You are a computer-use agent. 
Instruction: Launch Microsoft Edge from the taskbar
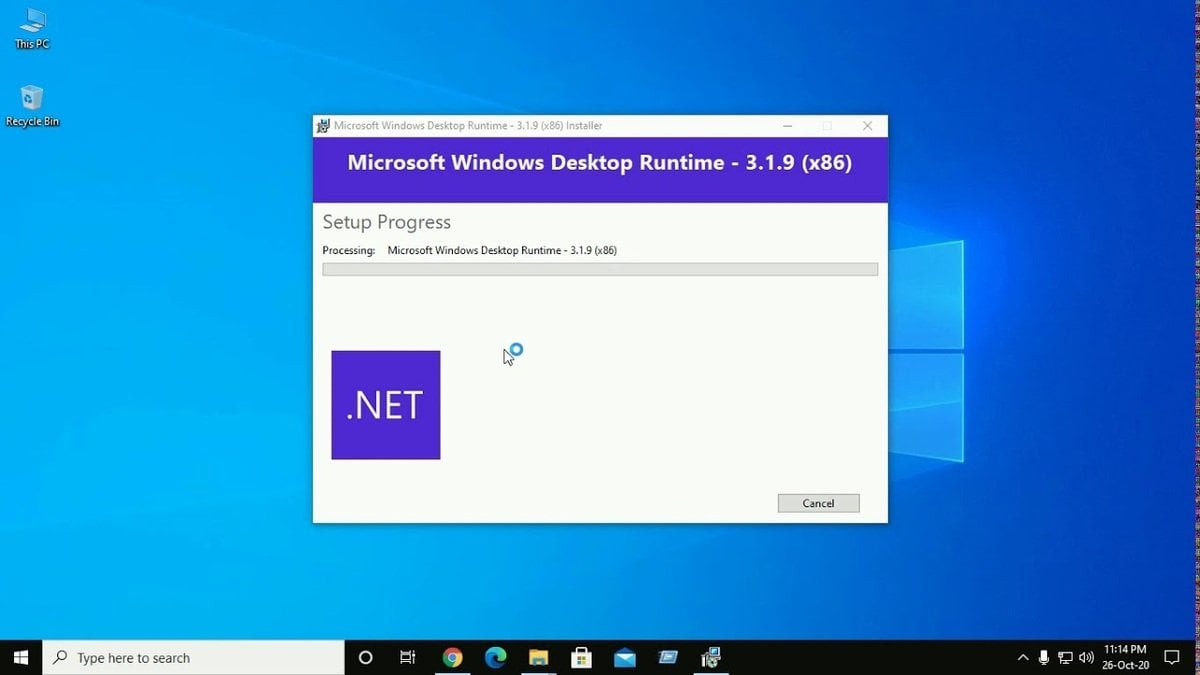[x=495, y=657]
